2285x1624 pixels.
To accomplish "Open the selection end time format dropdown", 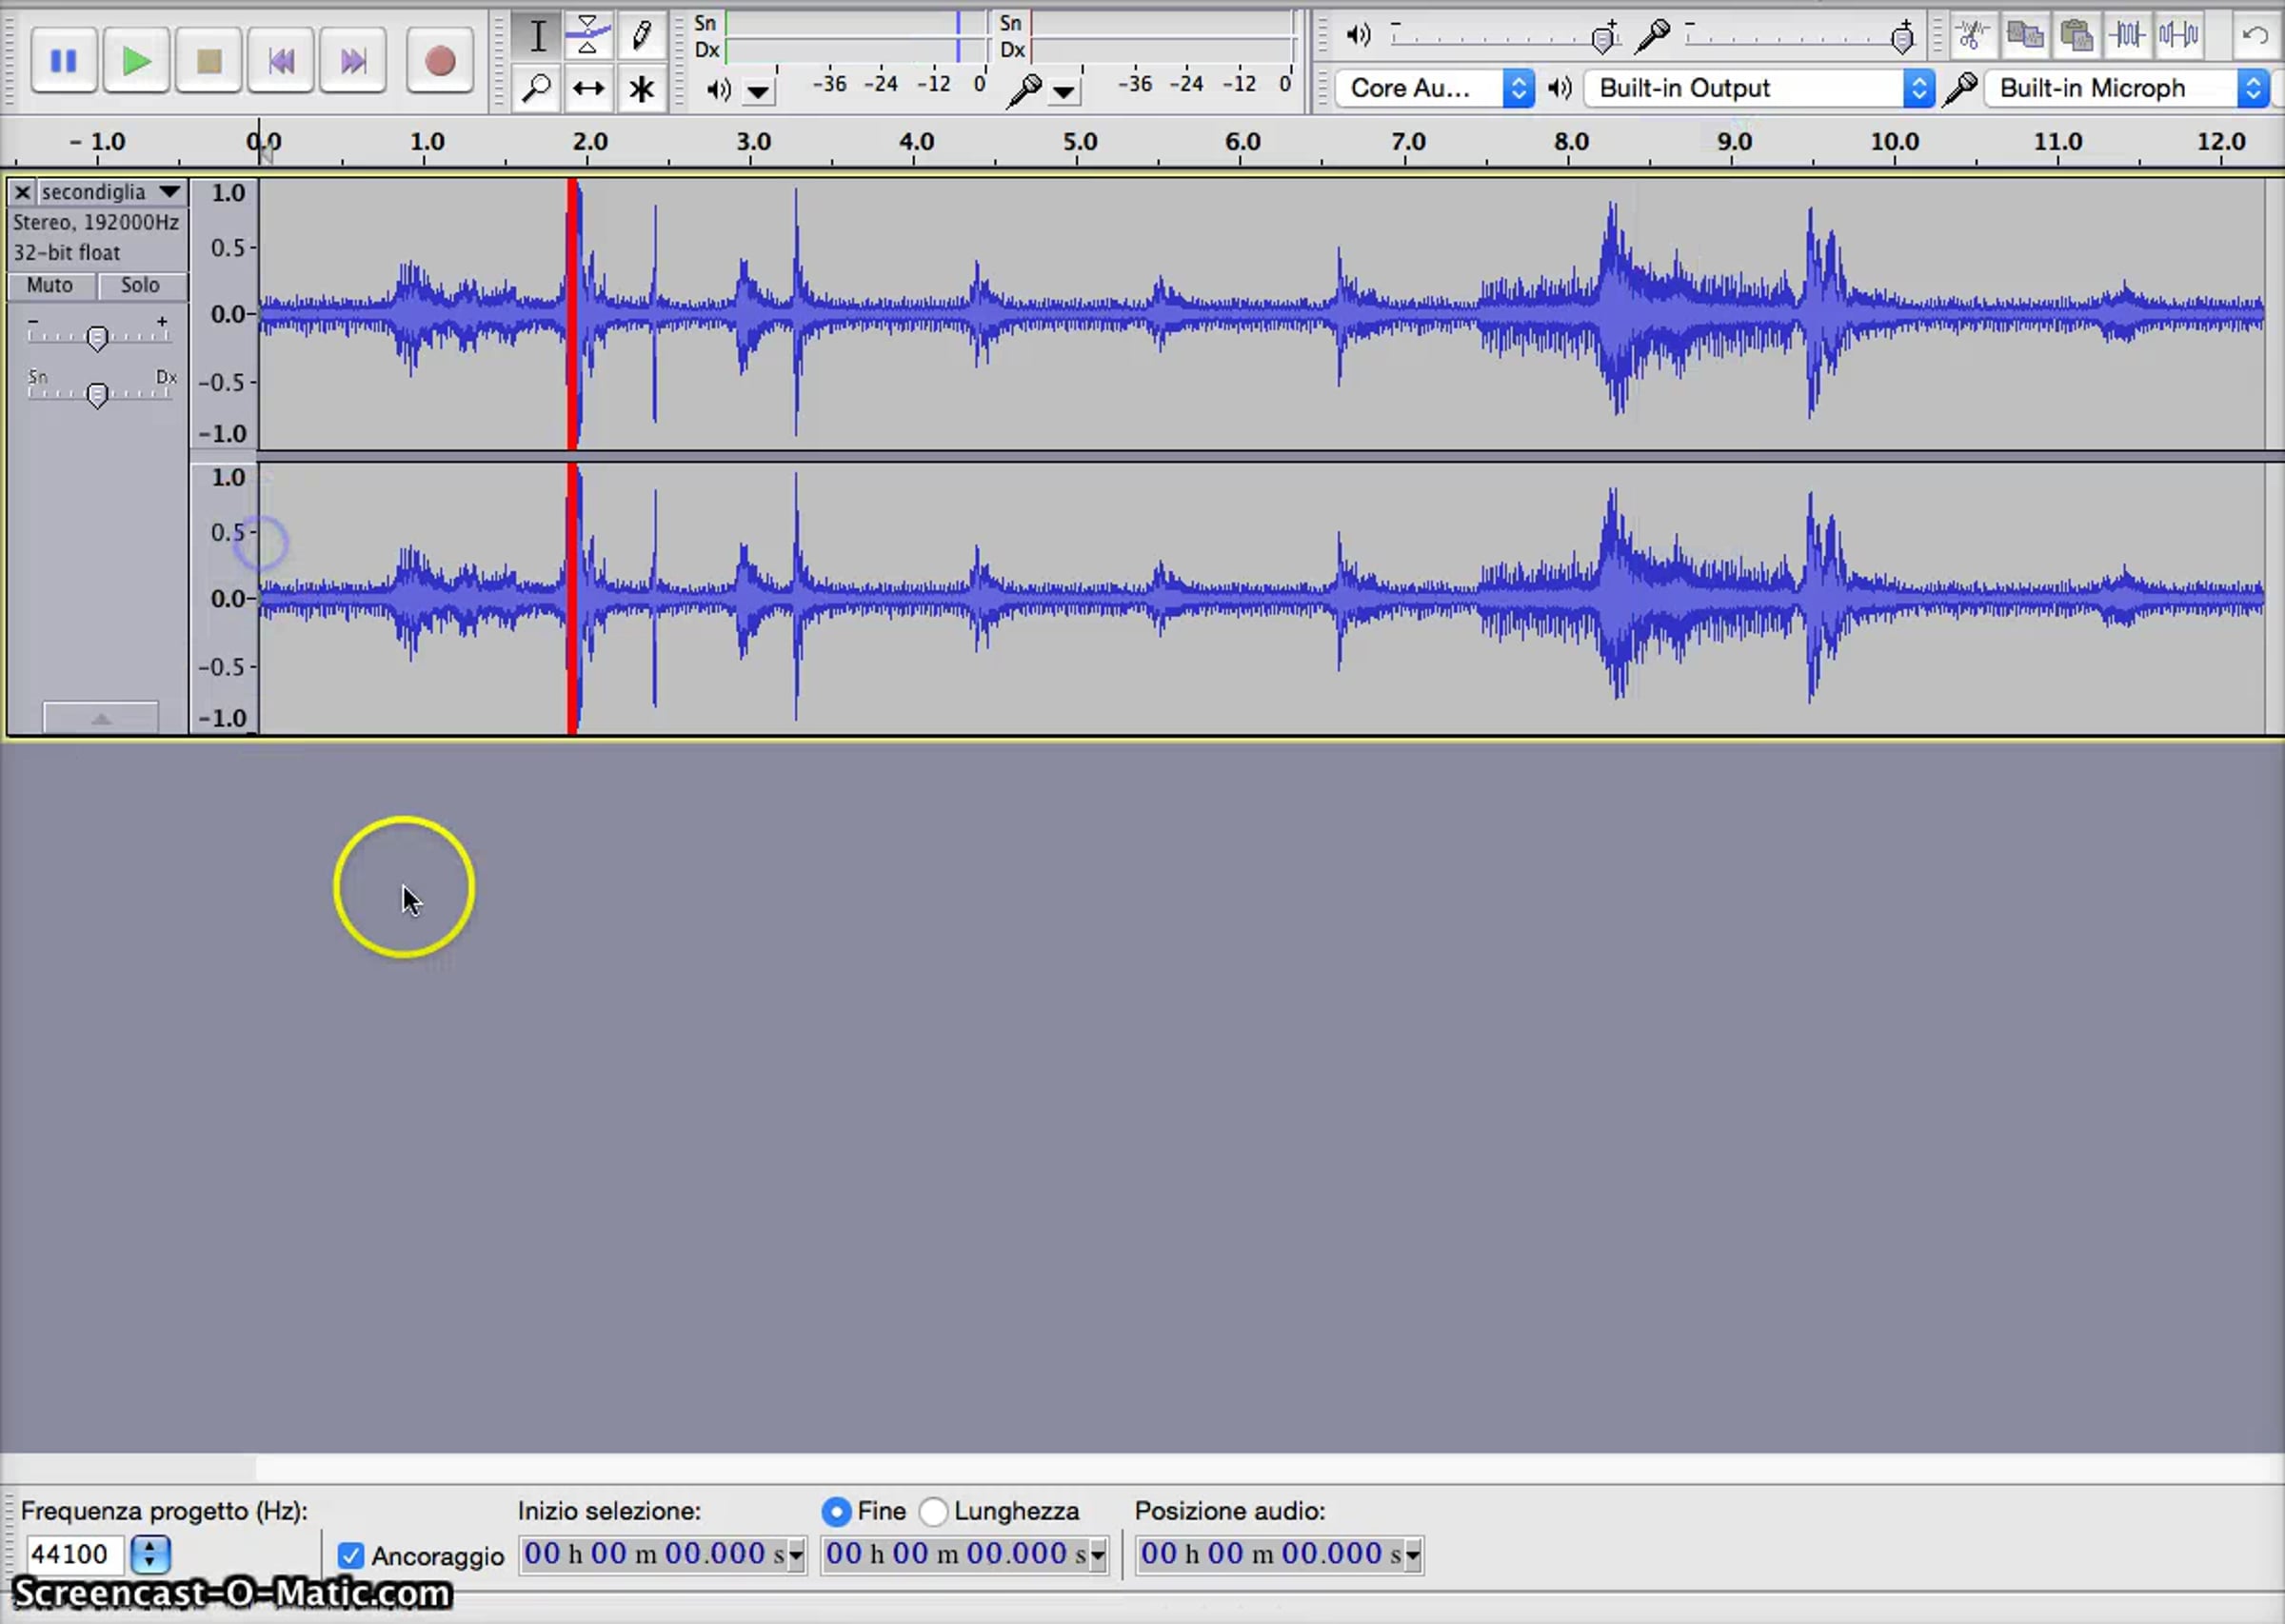I will 1099,1555.
